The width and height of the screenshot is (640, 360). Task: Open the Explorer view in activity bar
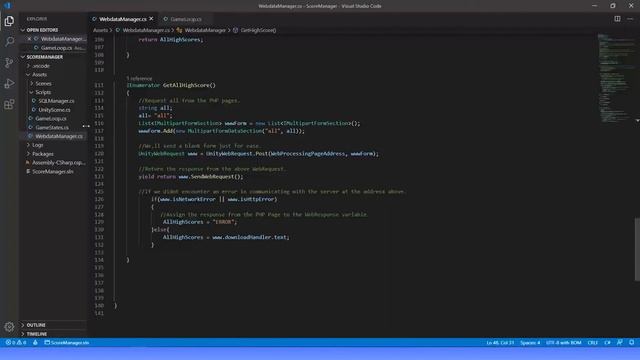(9, 21)
